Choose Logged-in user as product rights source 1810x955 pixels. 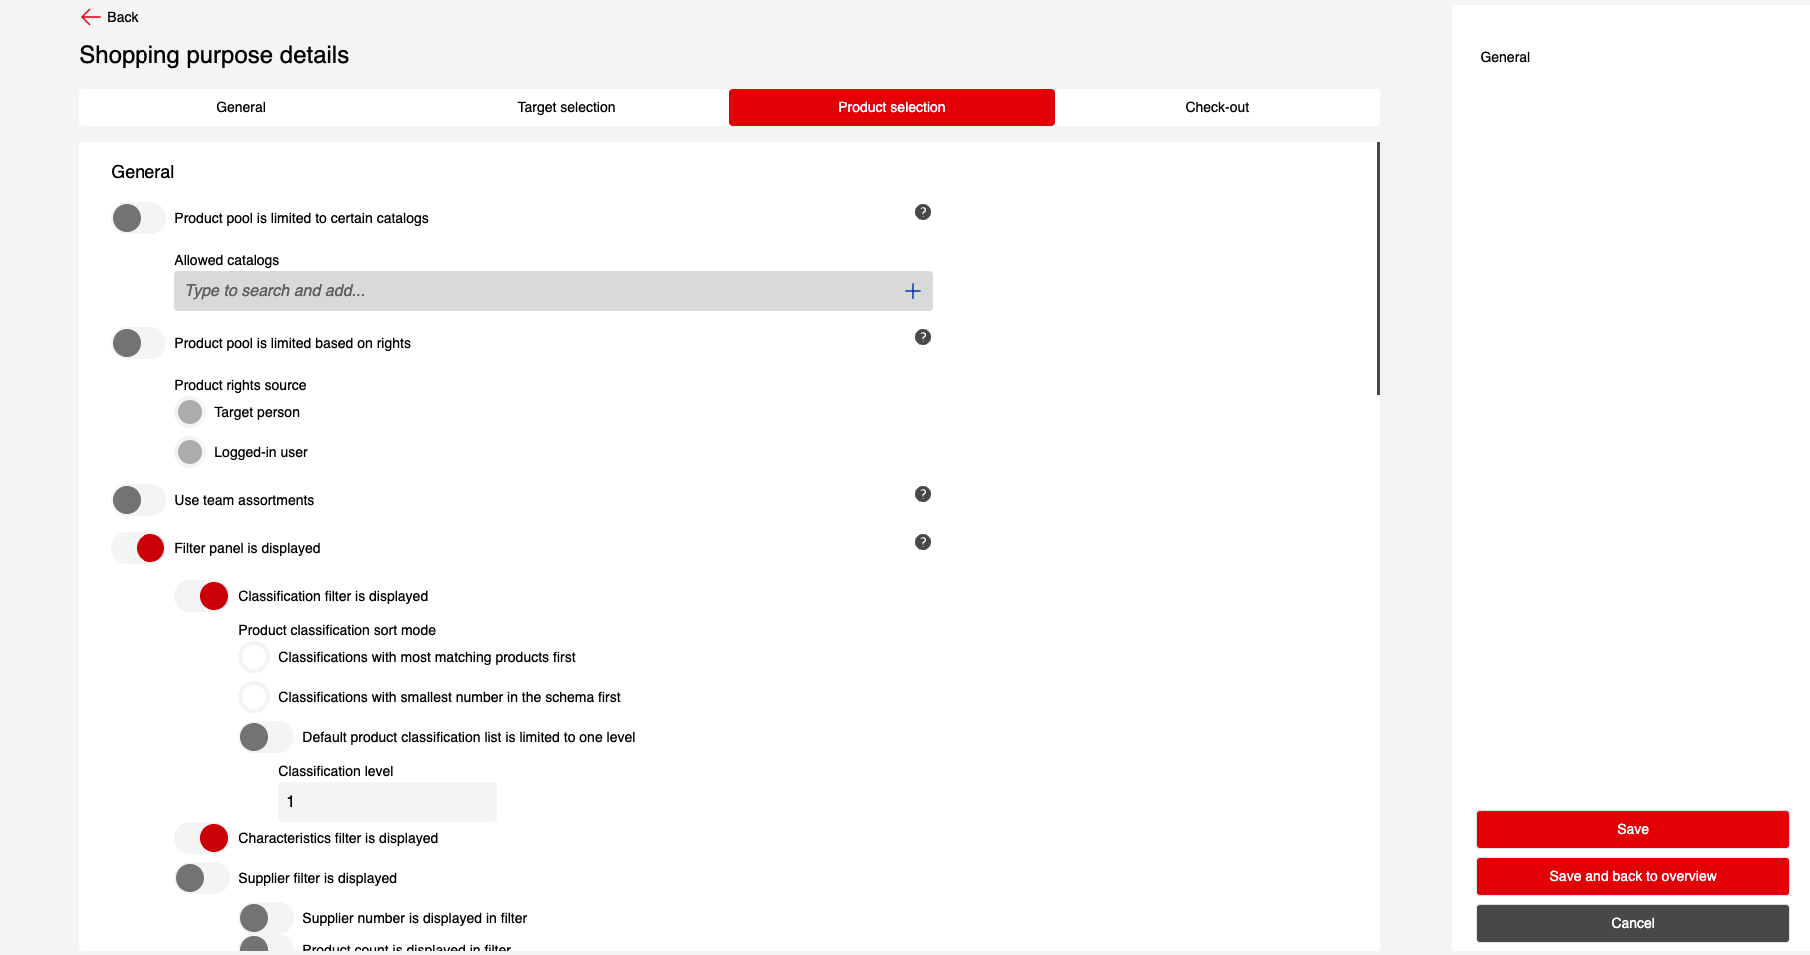(190, 452)
